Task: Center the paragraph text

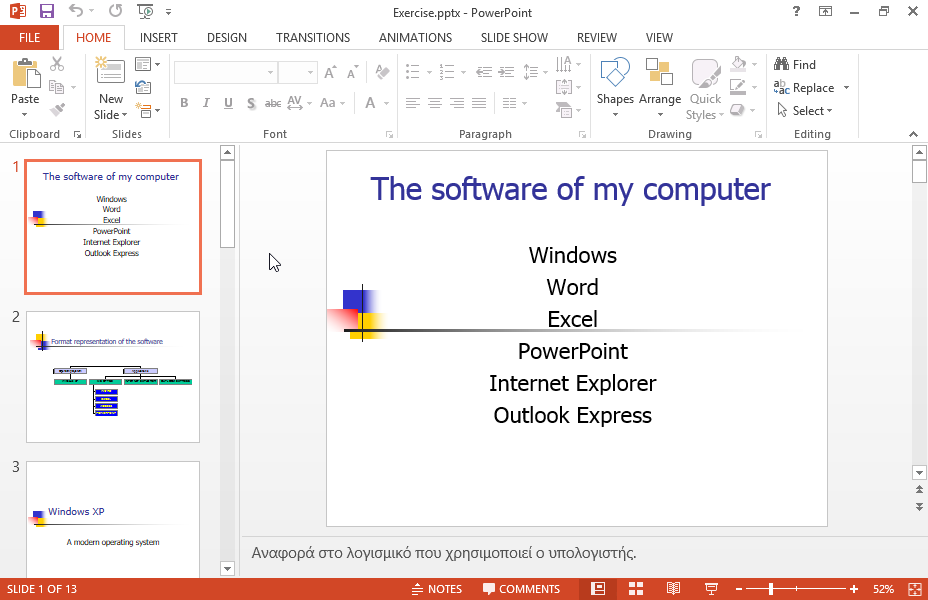Action: (435, 103)
